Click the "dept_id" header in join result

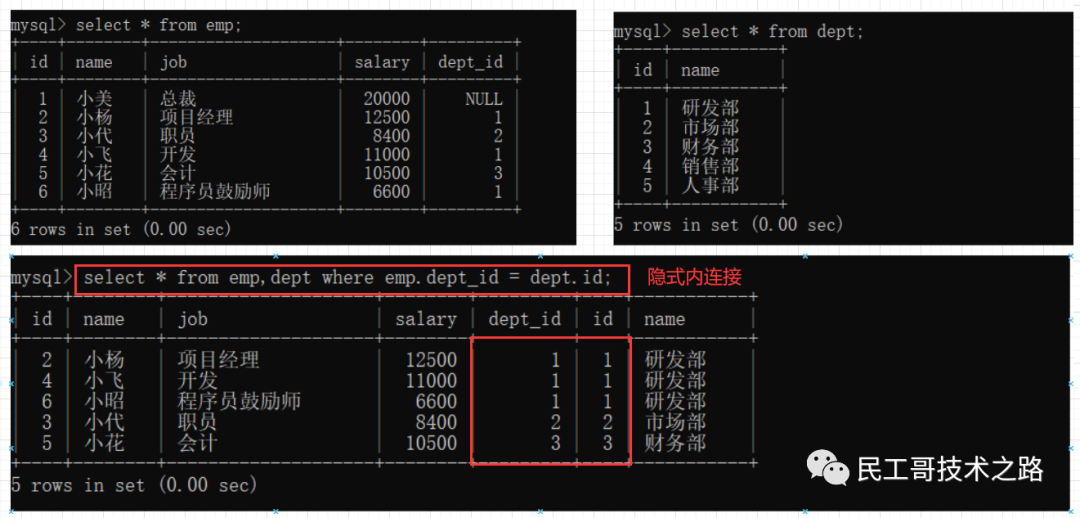(524, 319)
